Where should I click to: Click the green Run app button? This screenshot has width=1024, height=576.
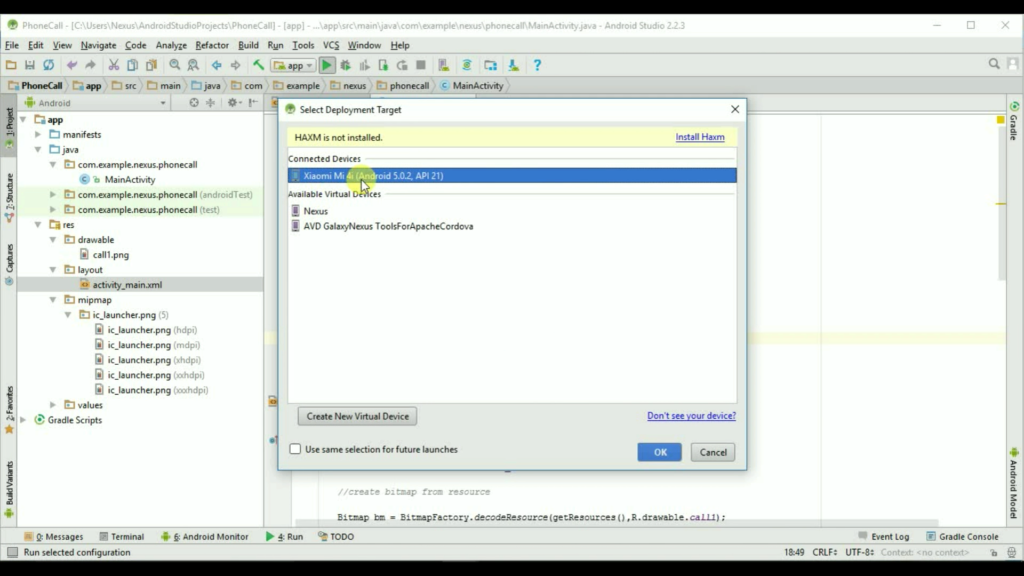pos(327,65)
